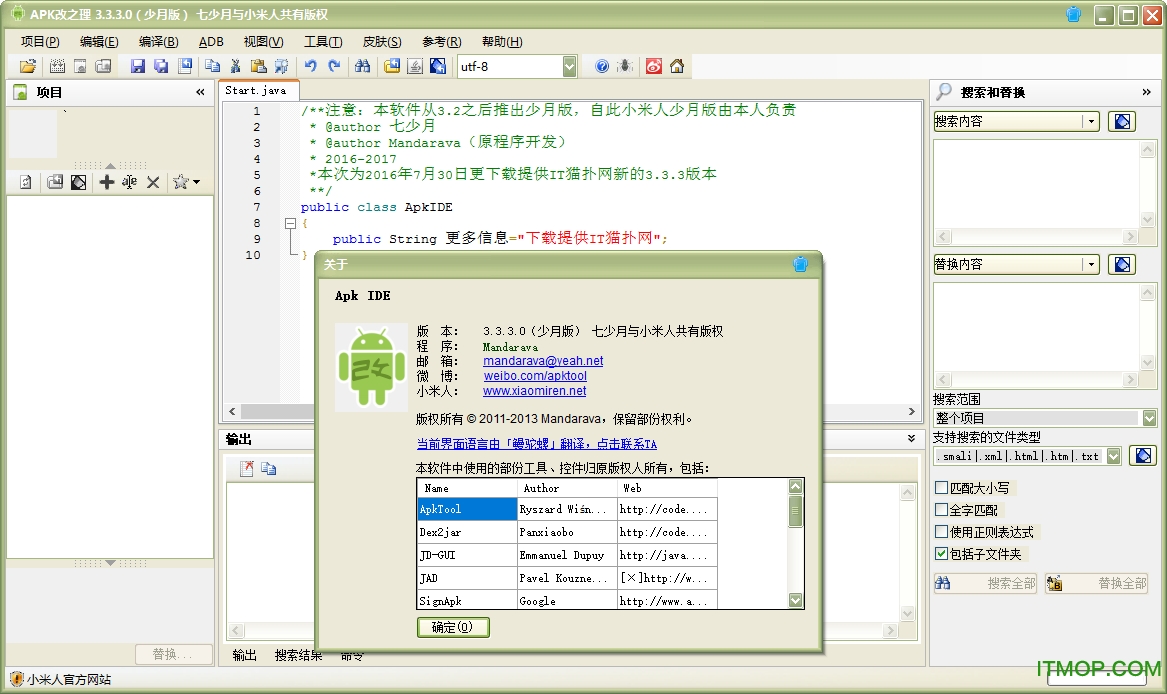The width and height of the screenshot is (1167, 694).
Task: Click the Save All double-floppy icon
Action: tap(161, 66)
